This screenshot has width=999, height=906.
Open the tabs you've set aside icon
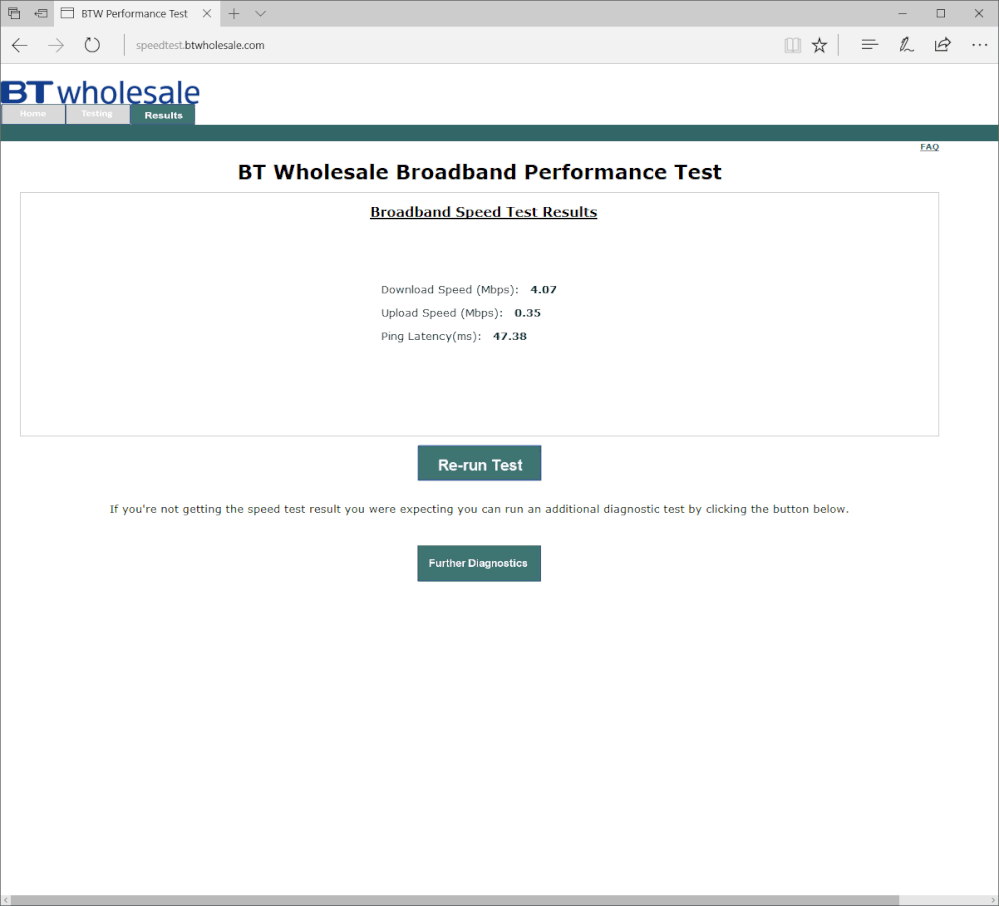pyautogui.click(x=14, y=13)
